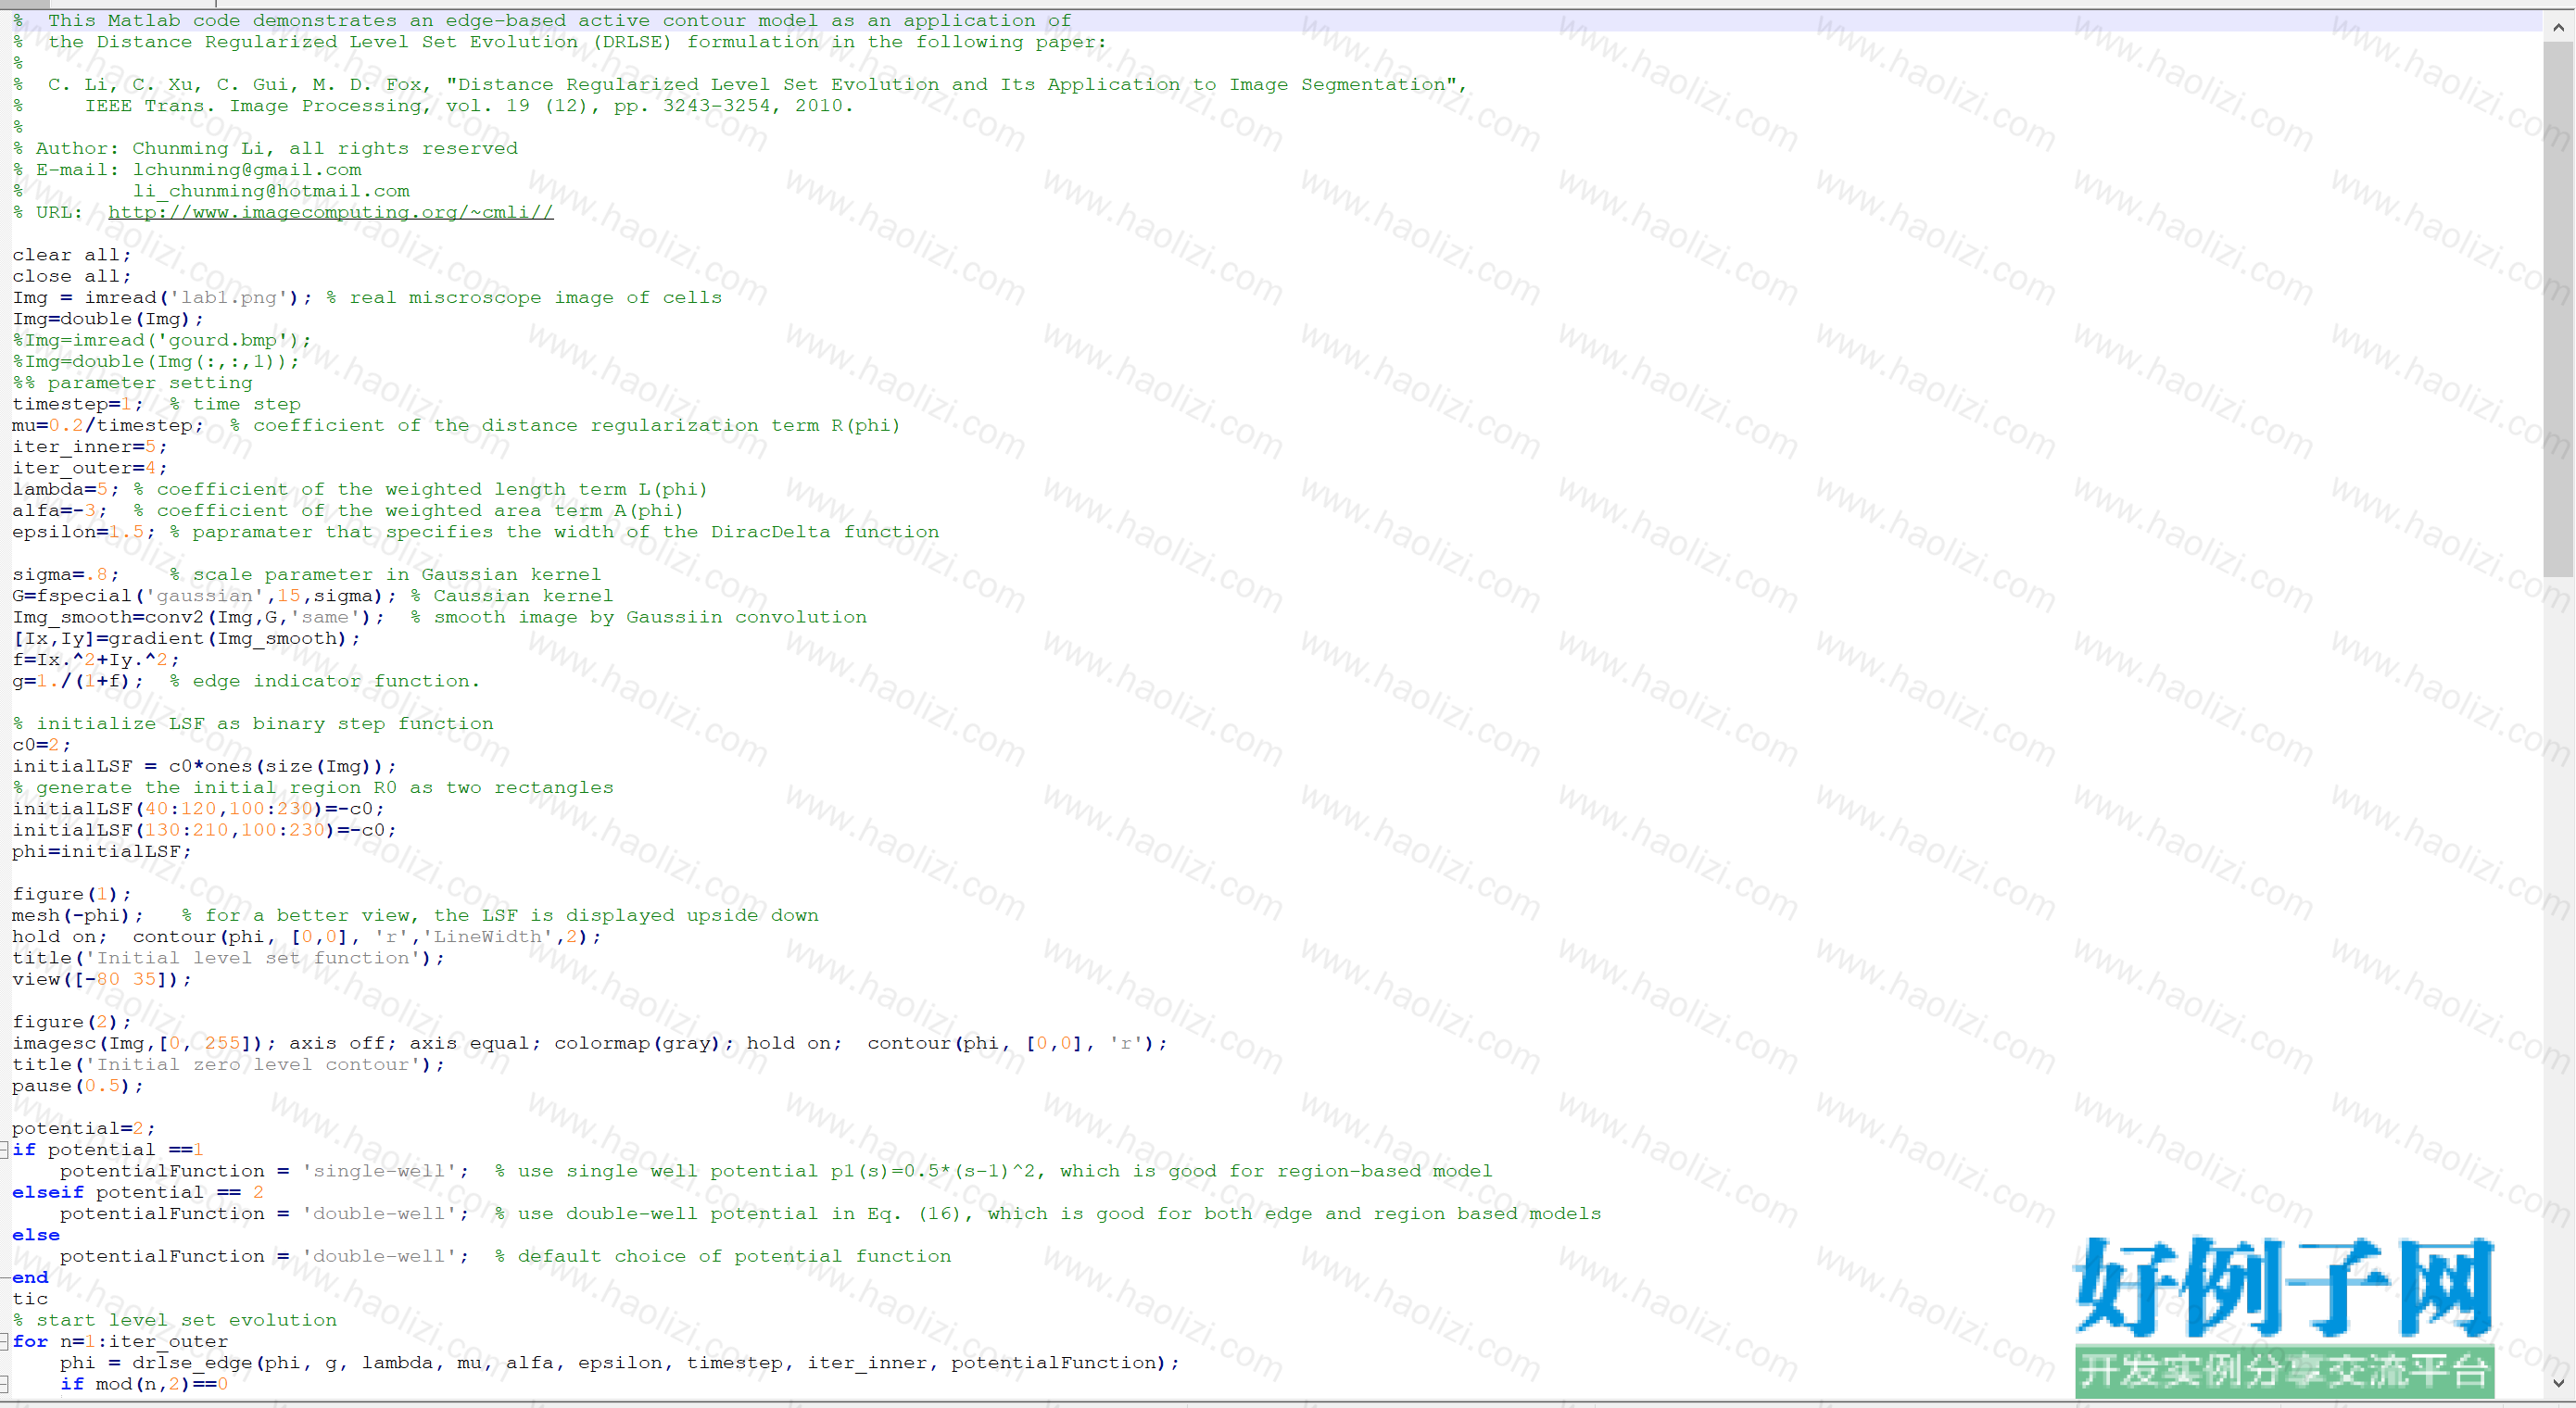The width and height of the screenshot is (2576, 1408).
Task: Click the '% initialize LSF as binary step function' comment
Action: (253, 724)
